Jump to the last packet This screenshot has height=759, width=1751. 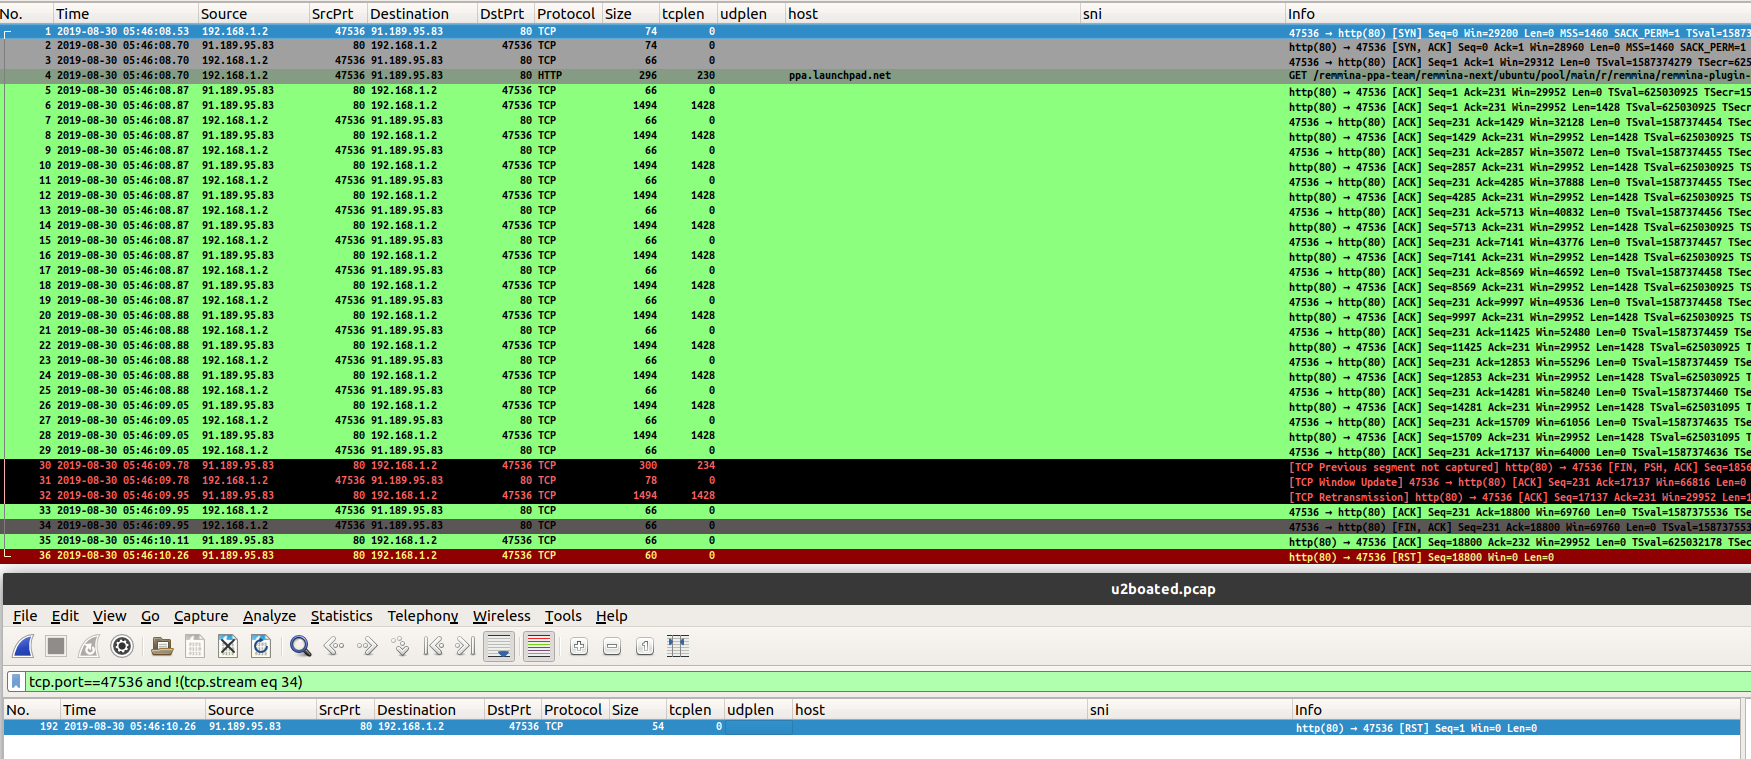[x=465, y=647]
